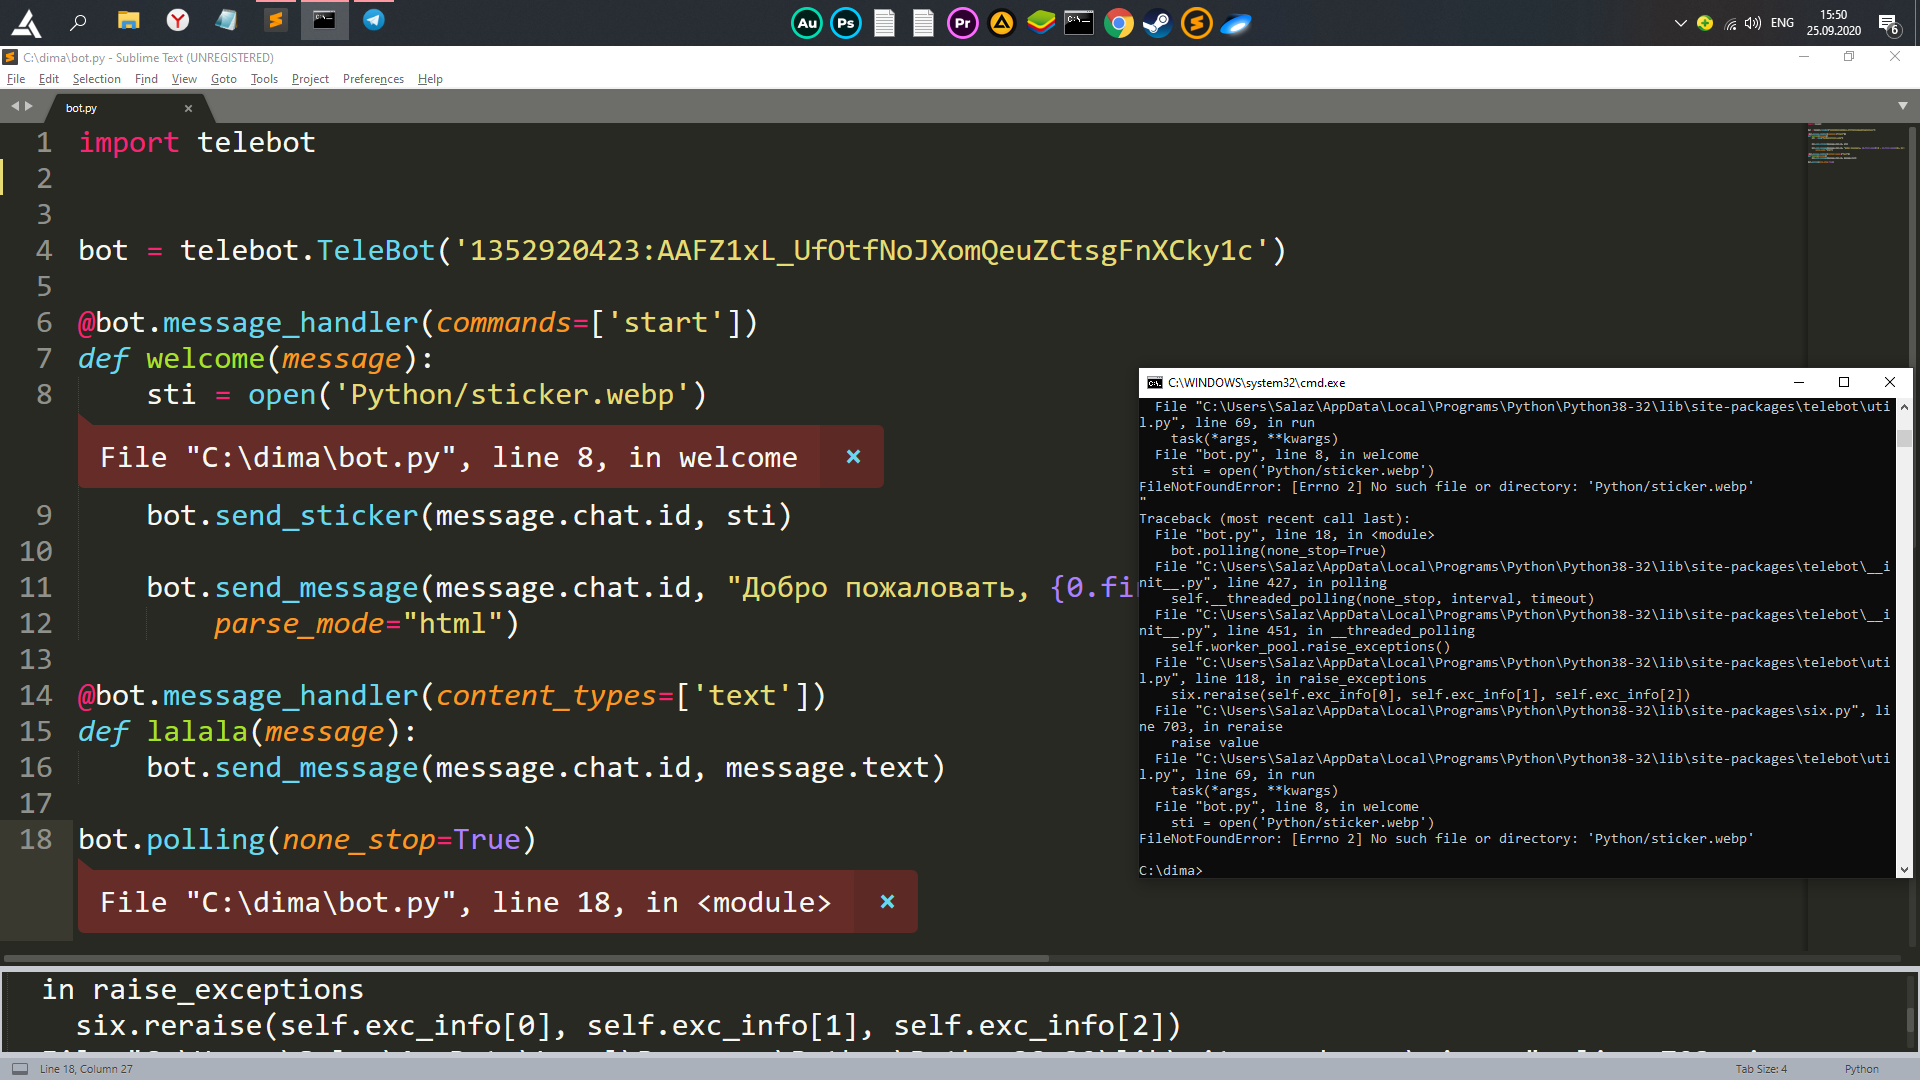Launch Adobe Premiere Pro from the dock

pyautogui.click(x=962, y=23)
